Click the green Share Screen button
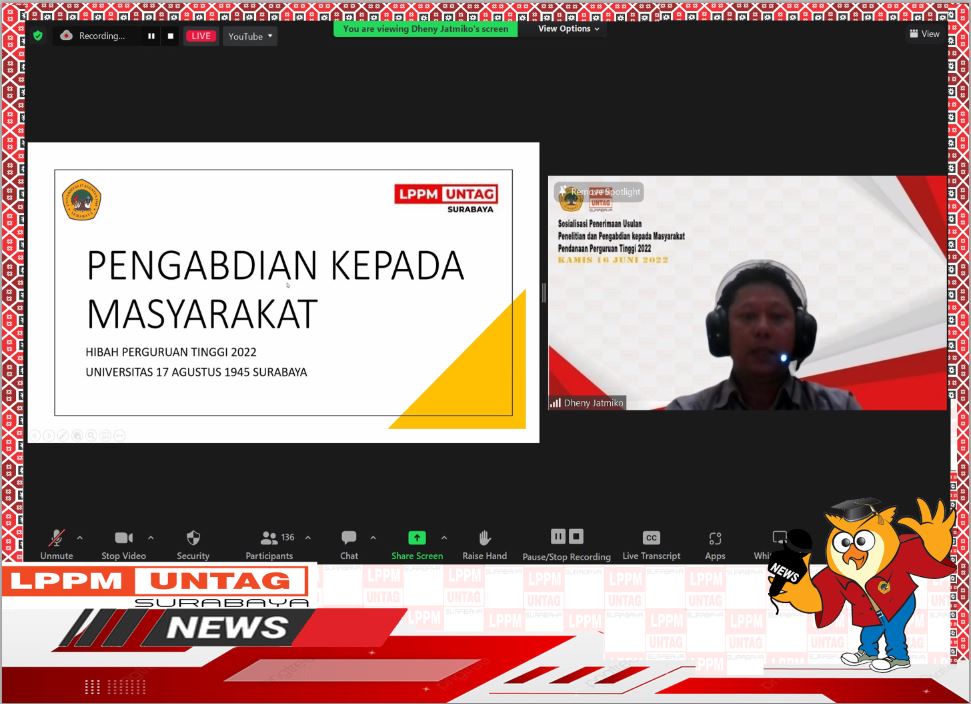This screenshot has height=704, width=971. [x=417, y=544]
